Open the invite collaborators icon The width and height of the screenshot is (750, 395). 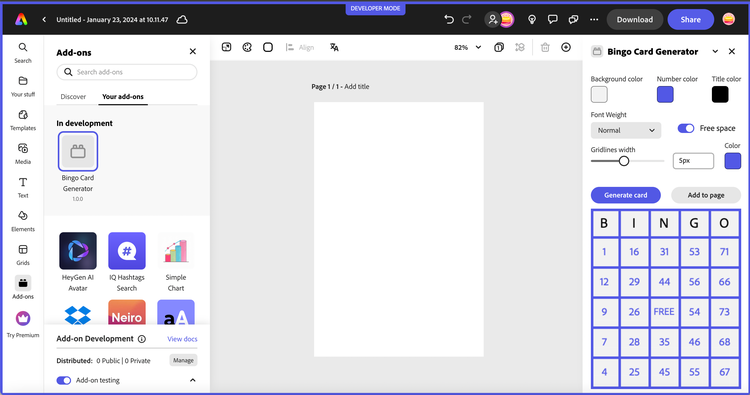click(x=492, y=20)
